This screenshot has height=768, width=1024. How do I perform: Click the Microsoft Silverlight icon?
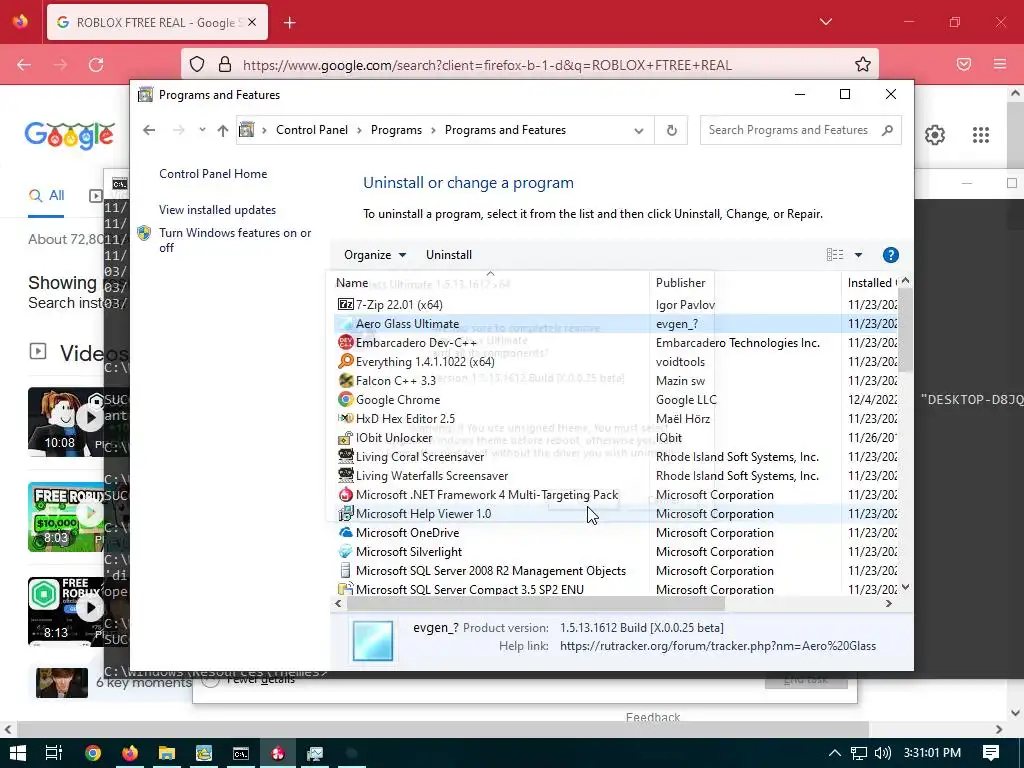[345, 551]
